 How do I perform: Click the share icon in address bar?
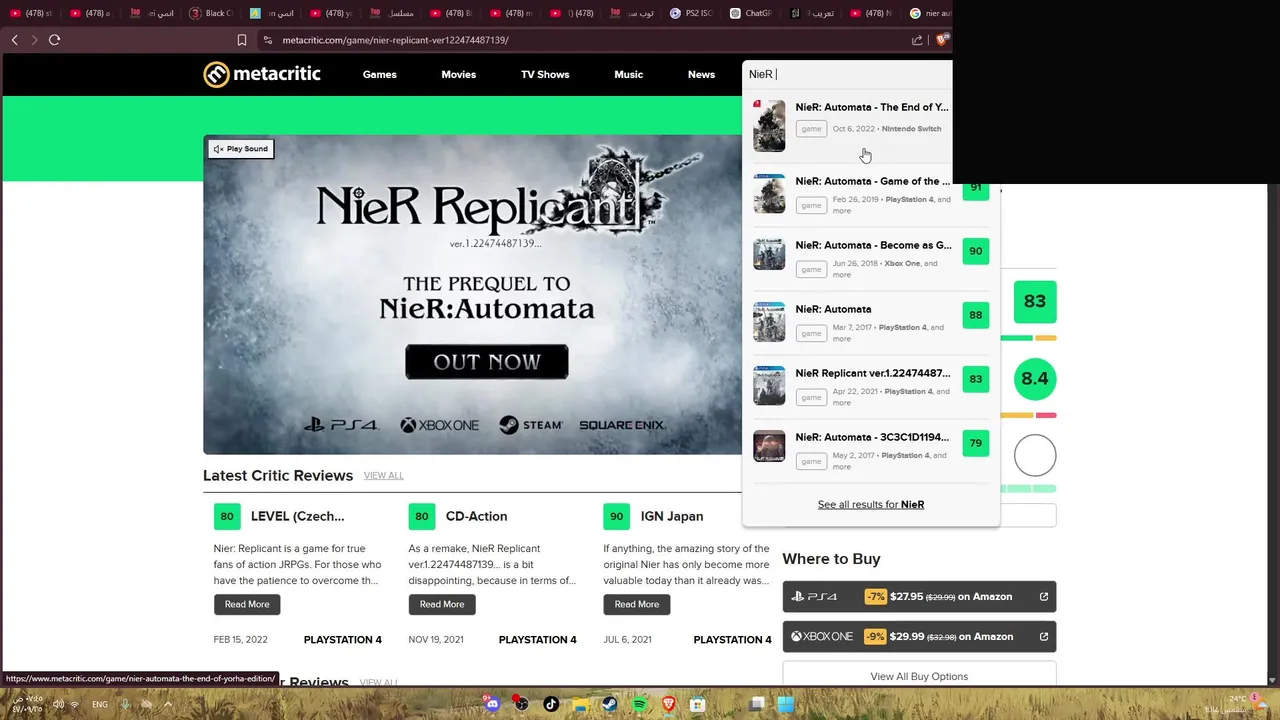(x=917, y=40)
